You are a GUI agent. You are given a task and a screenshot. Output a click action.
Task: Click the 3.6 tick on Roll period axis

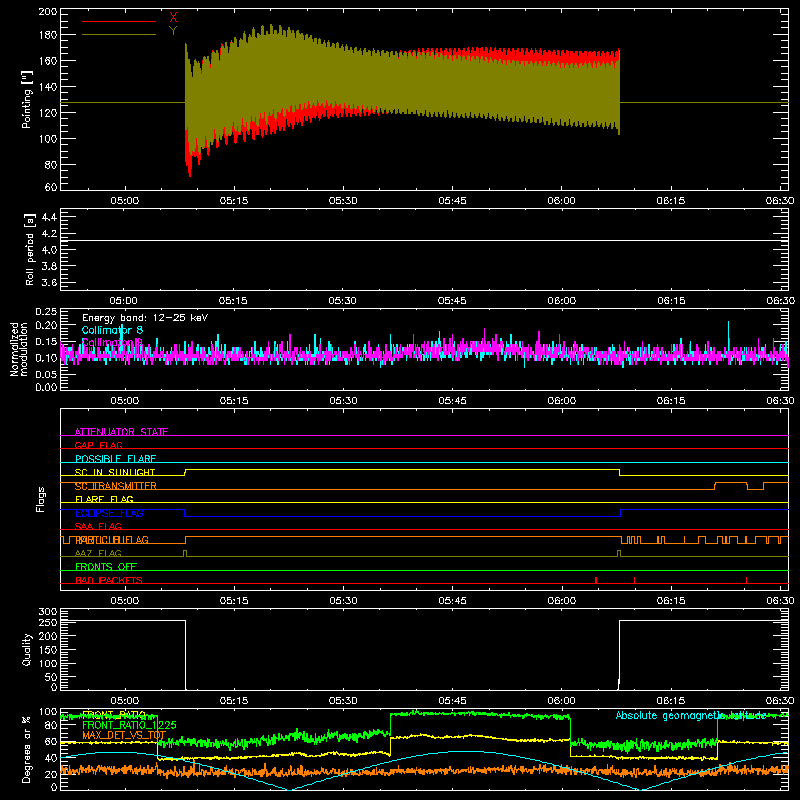(49, 282)
